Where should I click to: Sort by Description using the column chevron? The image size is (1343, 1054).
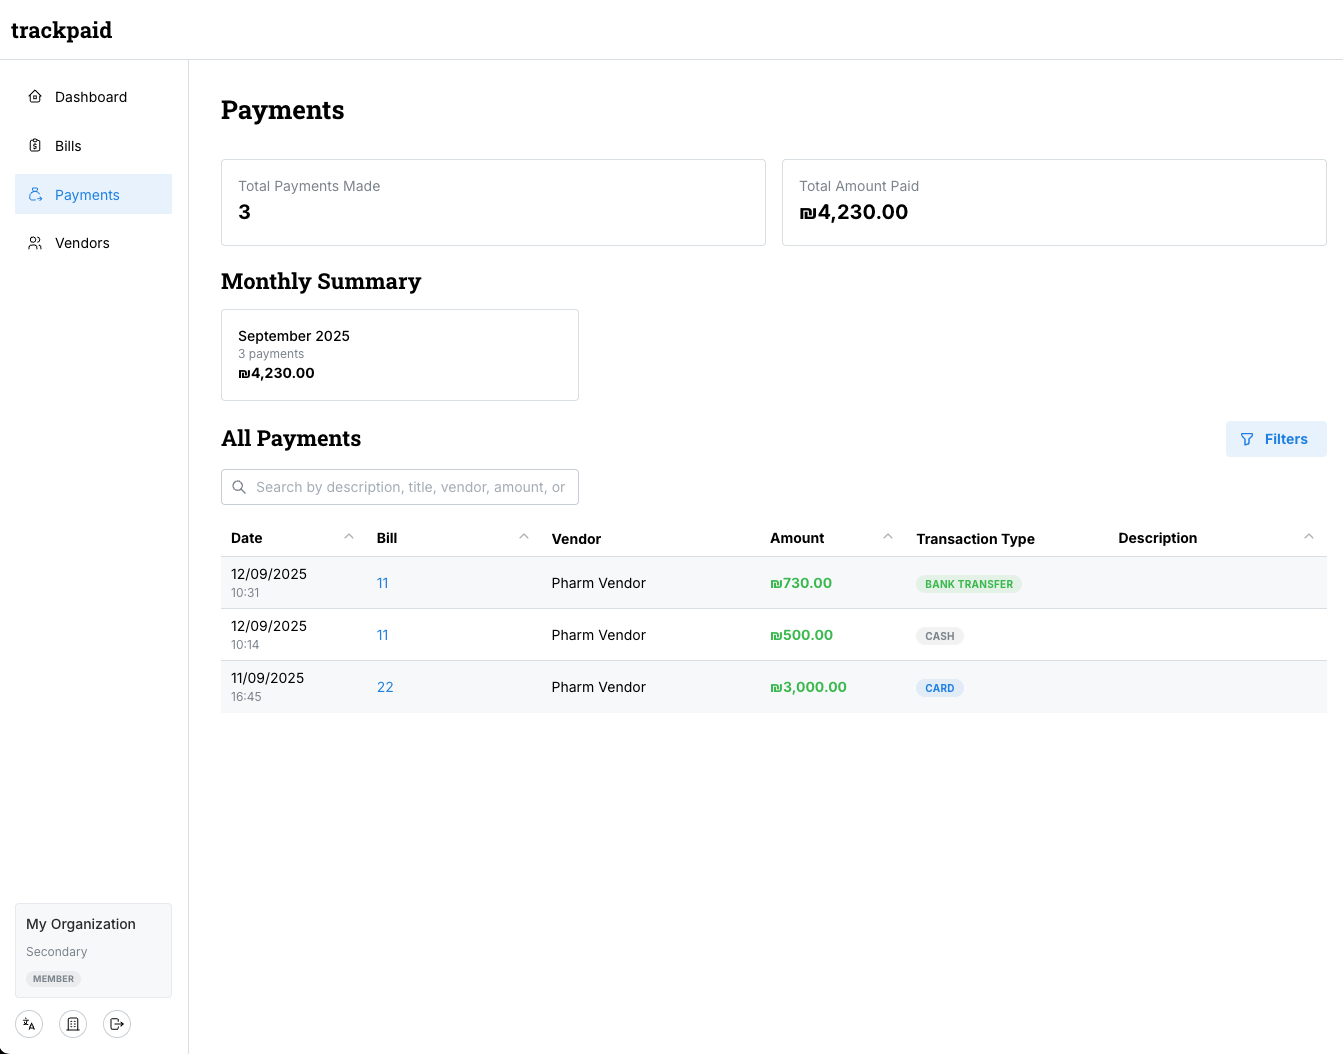click(x=1309, y=536)
